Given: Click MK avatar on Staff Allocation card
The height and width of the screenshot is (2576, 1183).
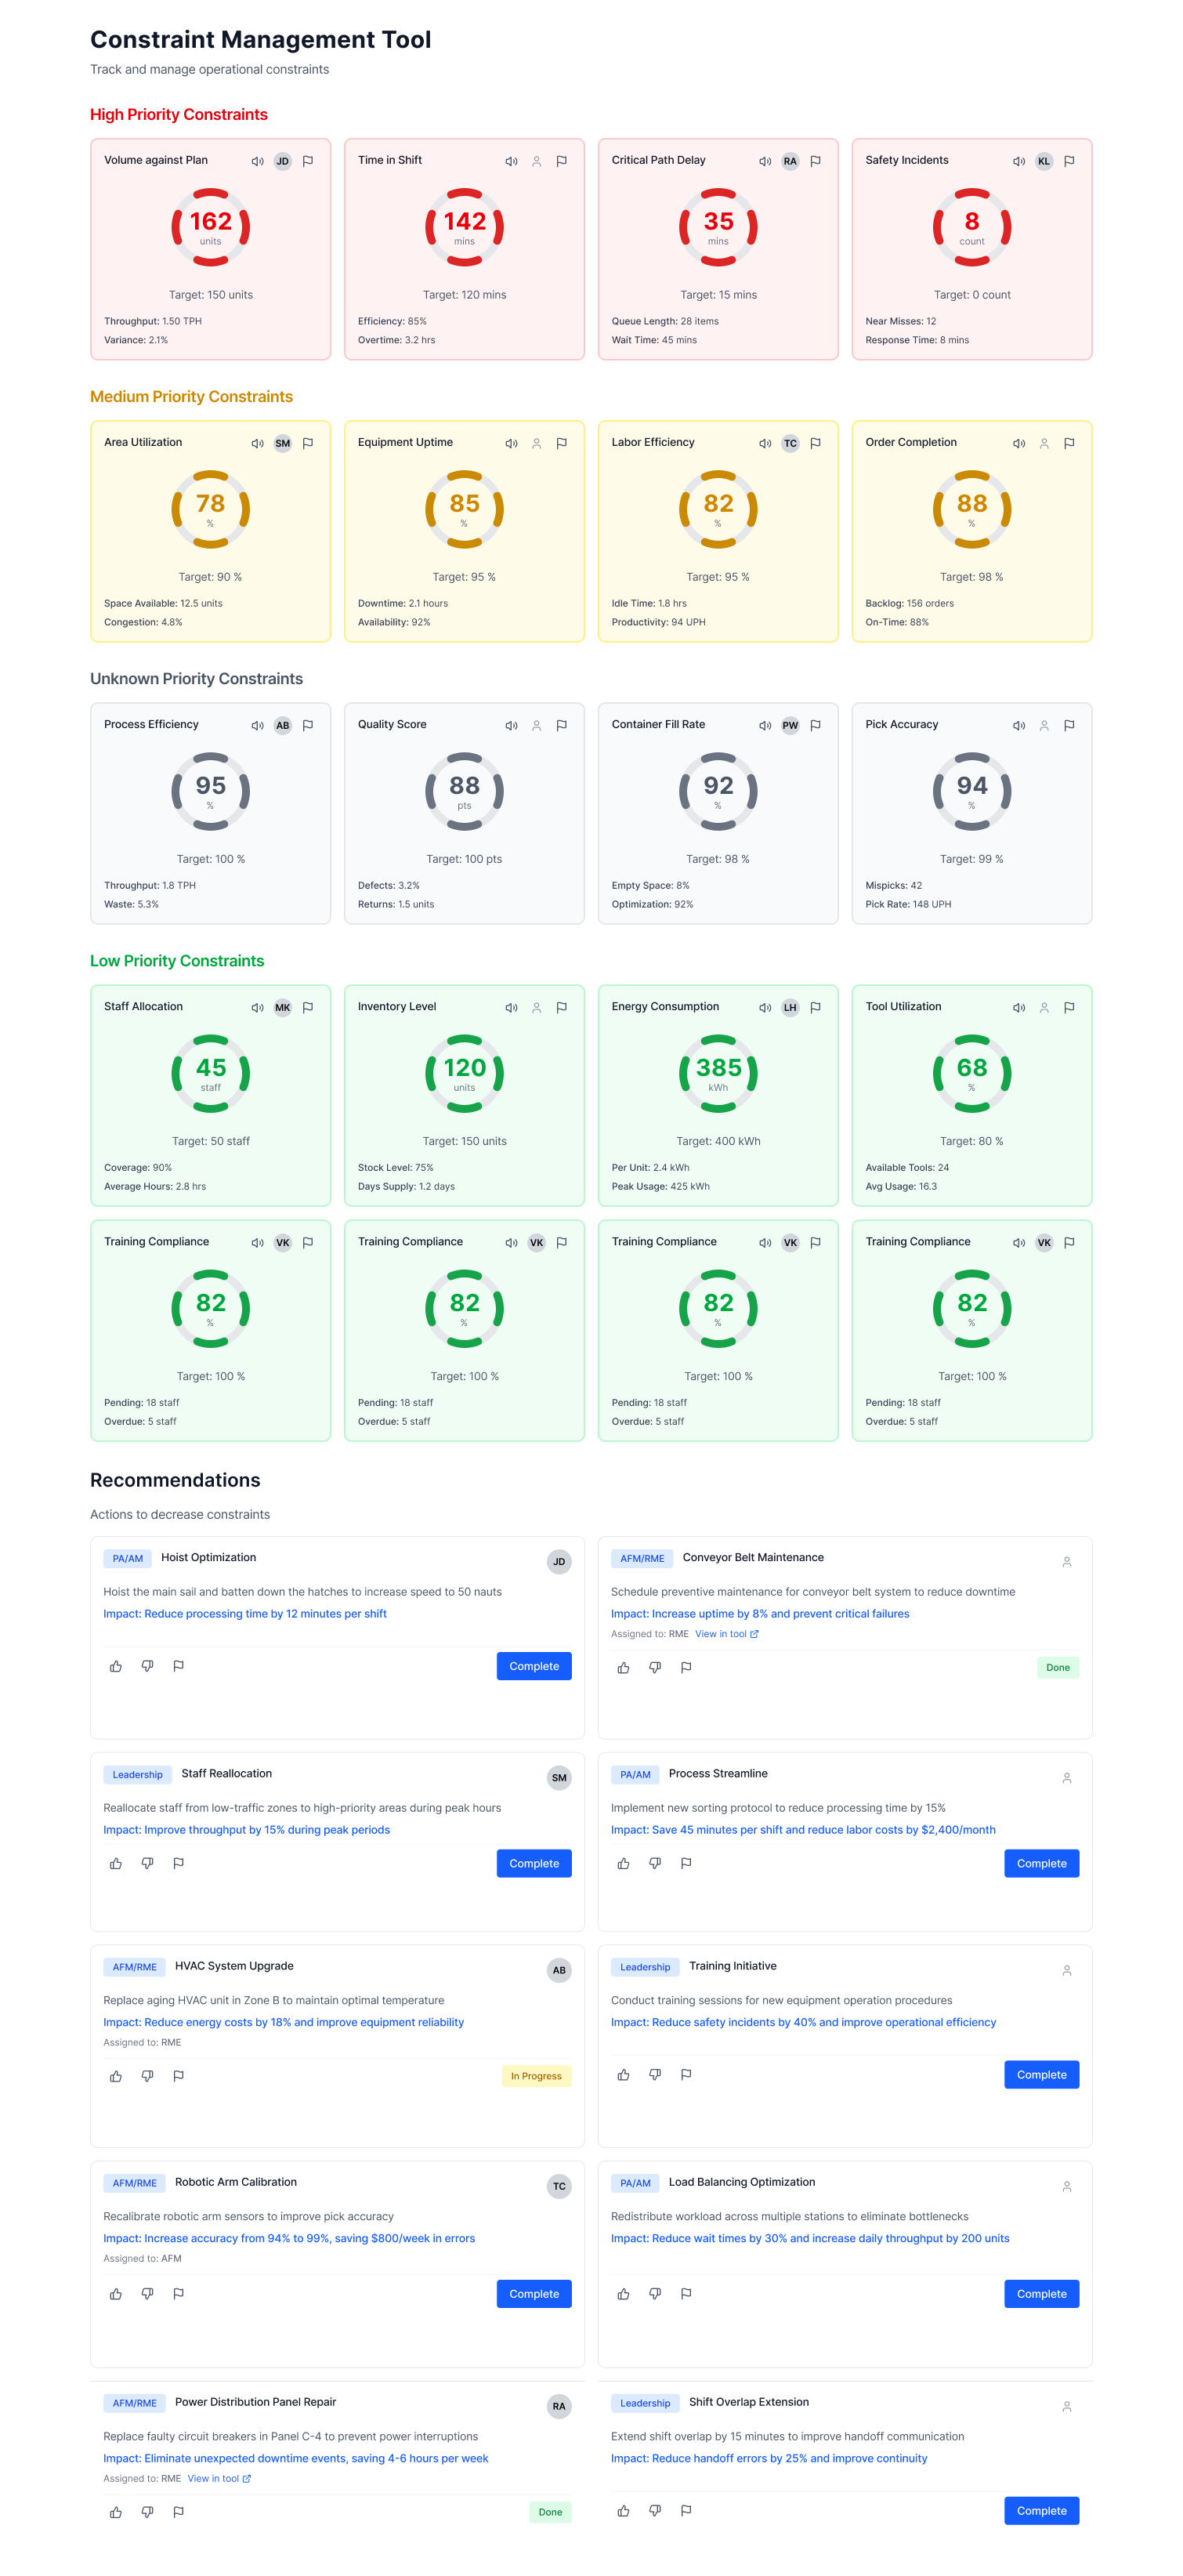Looking at the screenshot, I should pos(283,1007).
